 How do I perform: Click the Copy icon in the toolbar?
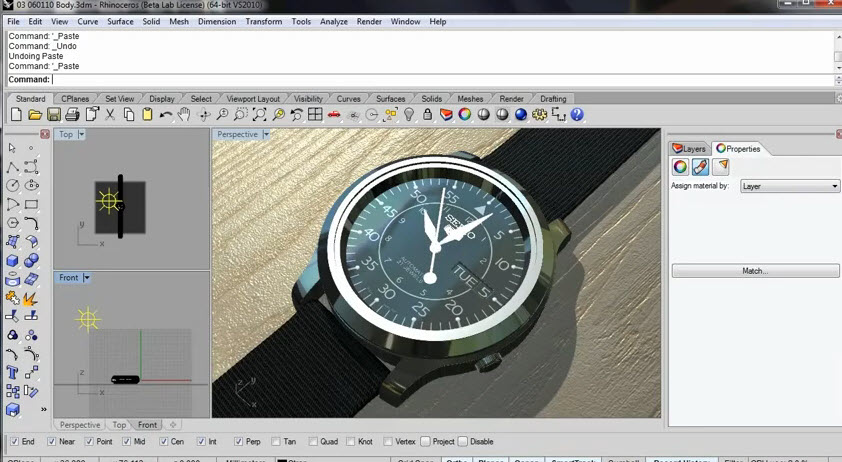(x=129, y=114)
